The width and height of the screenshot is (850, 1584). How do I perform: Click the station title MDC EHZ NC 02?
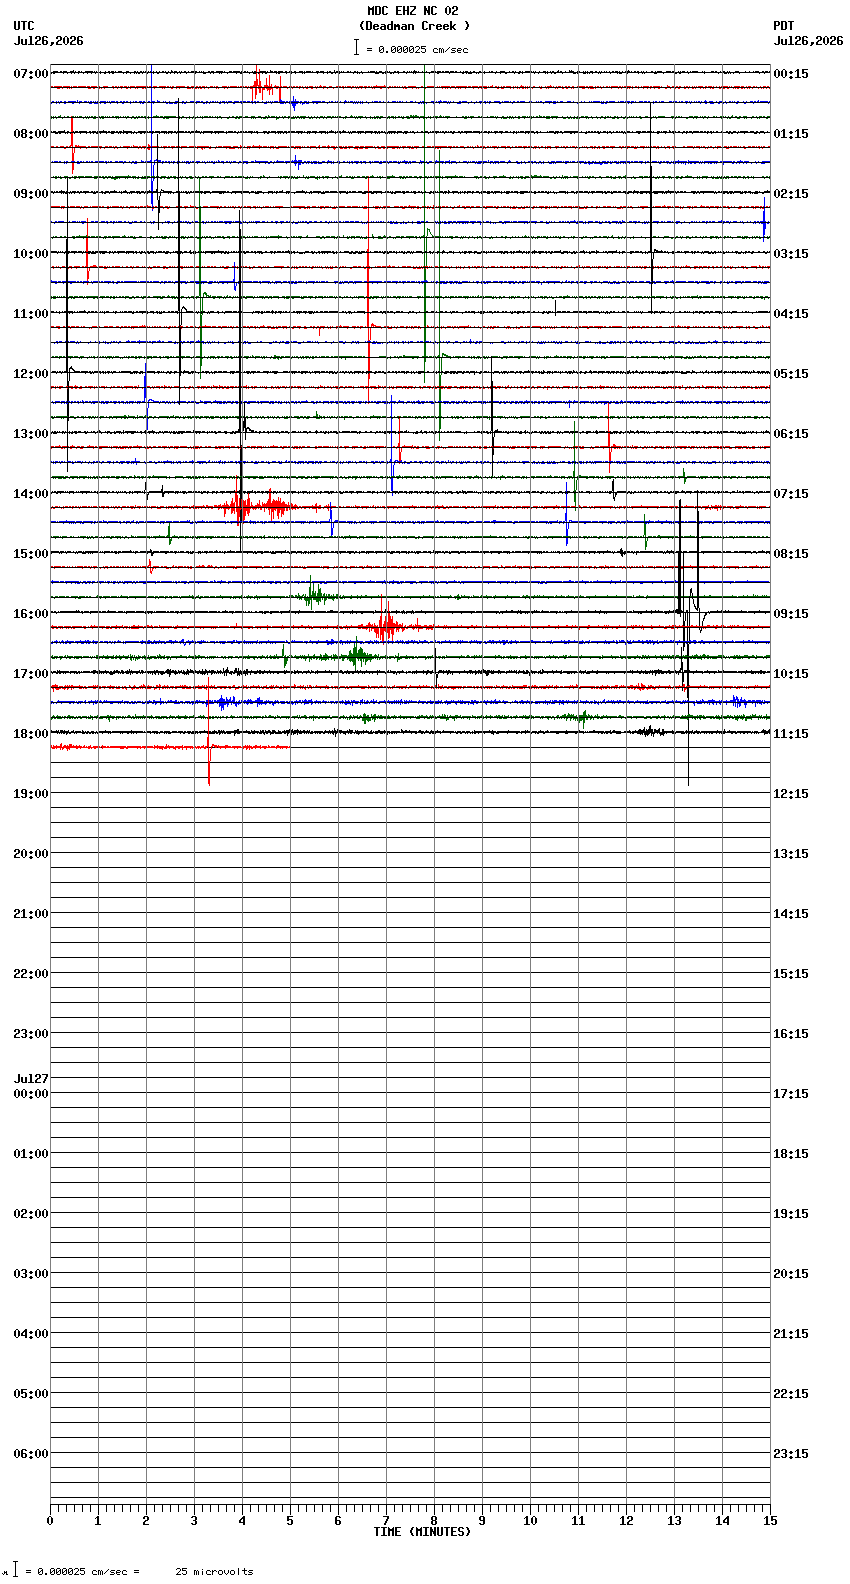point(413,11)
